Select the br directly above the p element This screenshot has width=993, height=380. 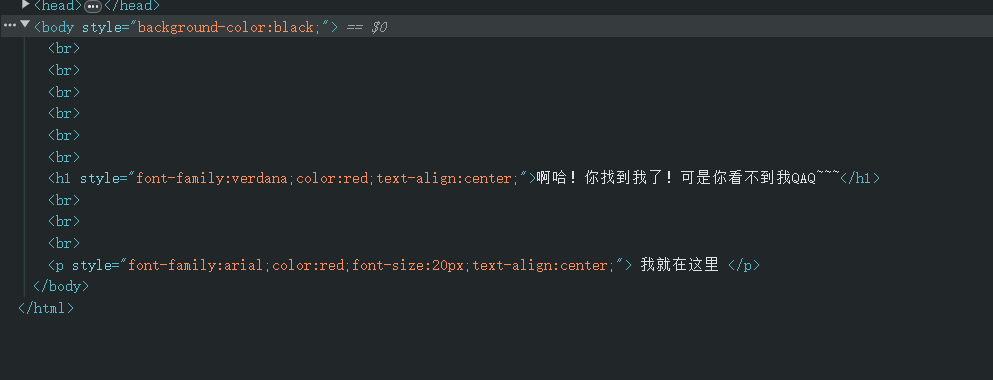(x=64, y=243)
